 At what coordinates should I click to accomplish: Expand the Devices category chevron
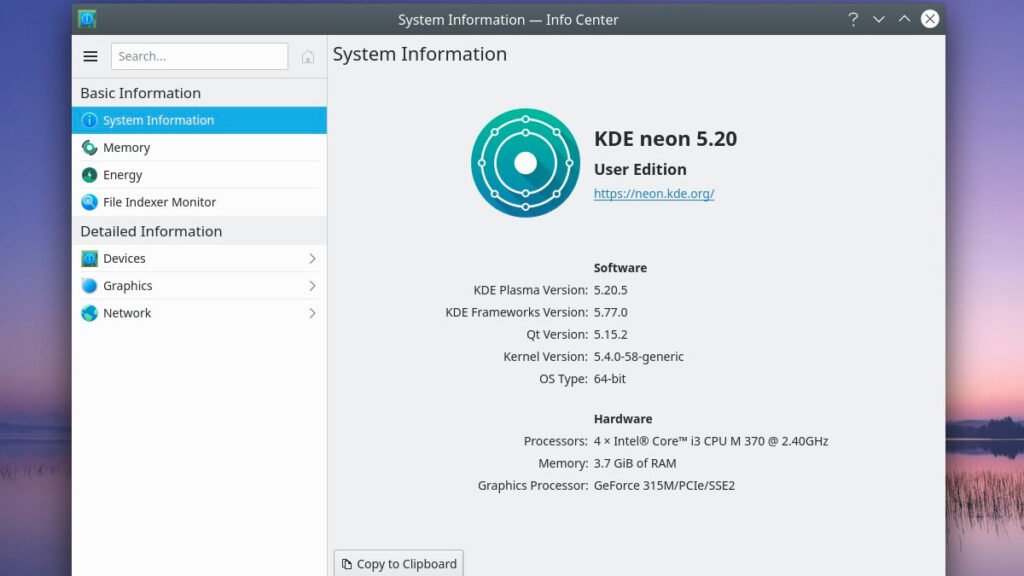312,259
